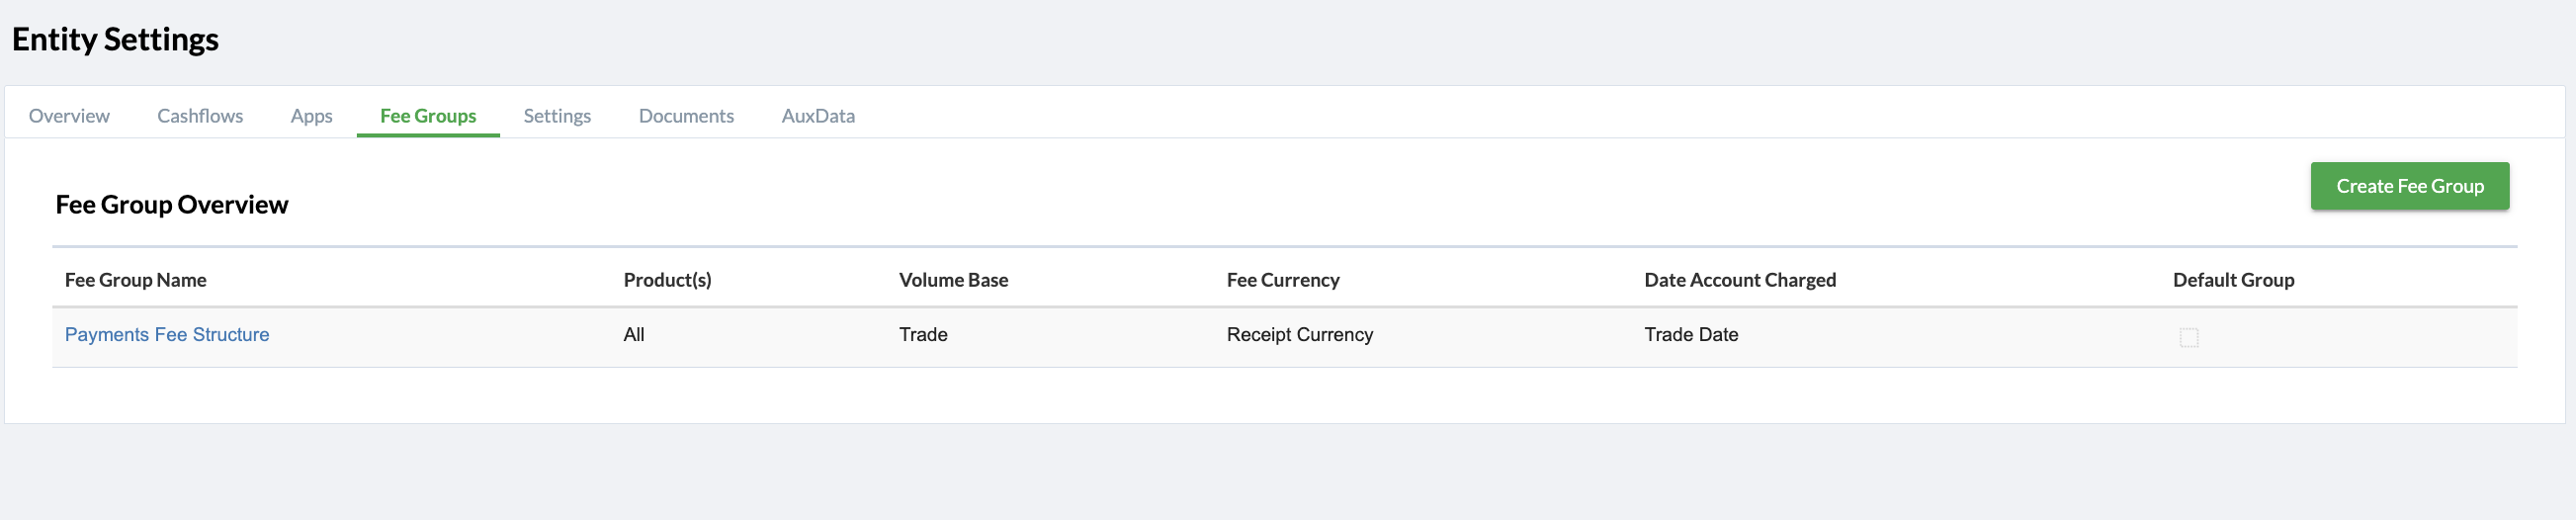
Task: Click the Fee Group Name column header
Action: pos(136,280)
